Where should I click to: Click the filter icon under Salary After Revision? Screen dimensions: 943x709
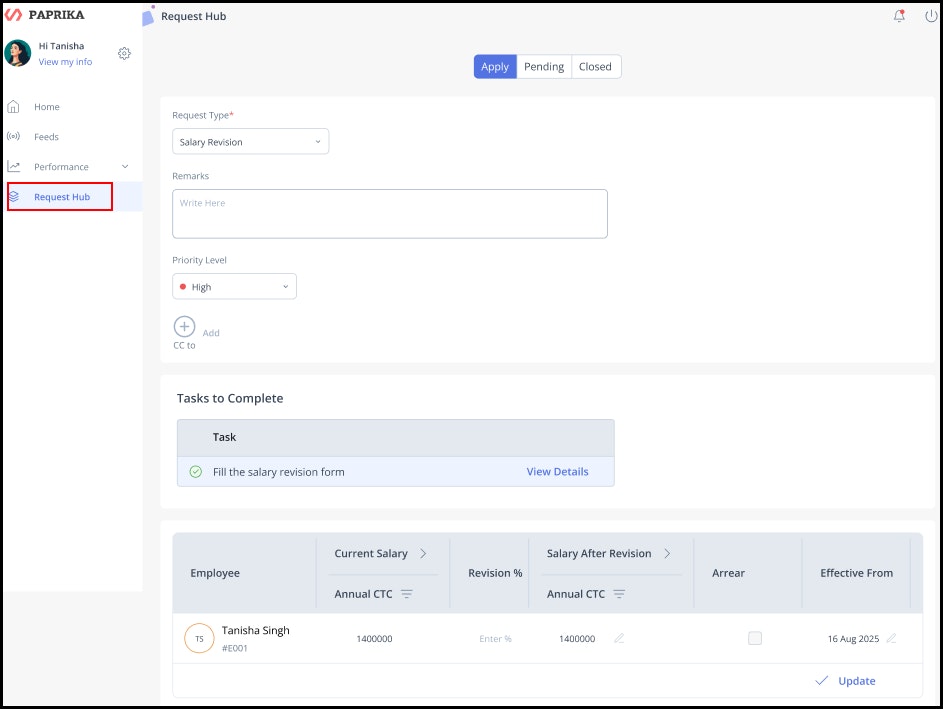coord(619,594)
